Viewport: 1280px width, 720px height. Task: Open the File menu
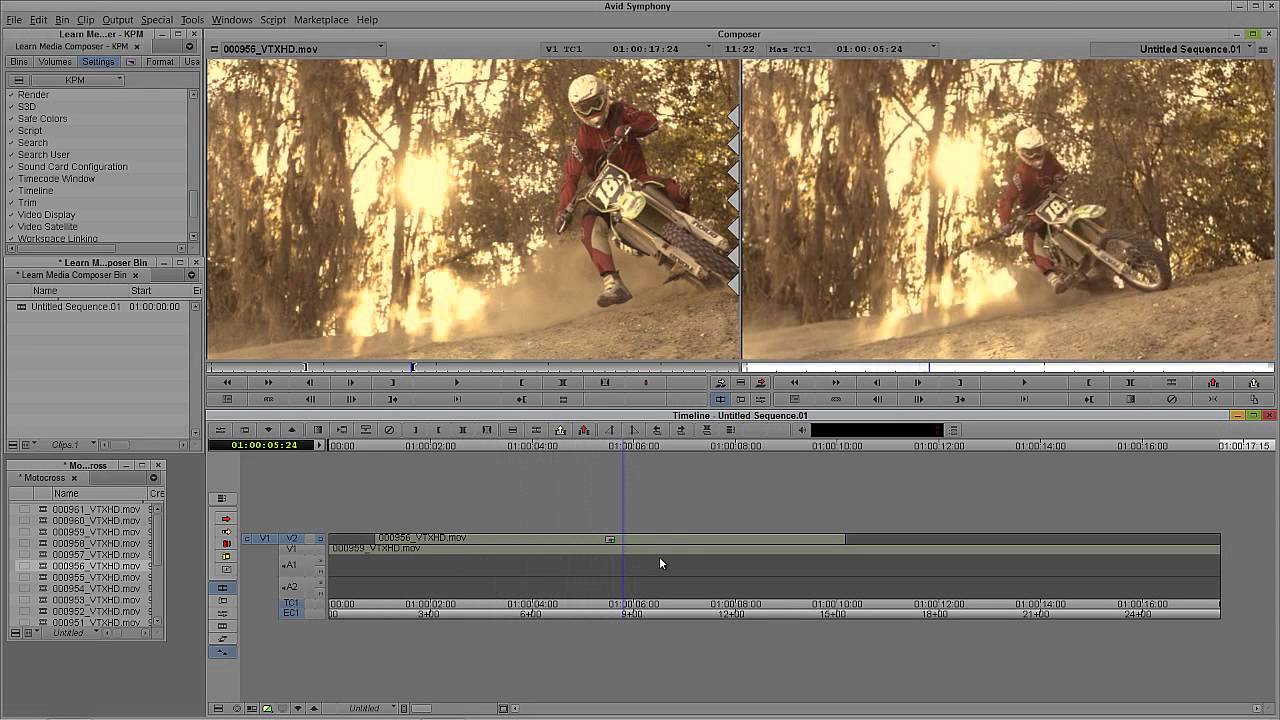pos(14,20)
